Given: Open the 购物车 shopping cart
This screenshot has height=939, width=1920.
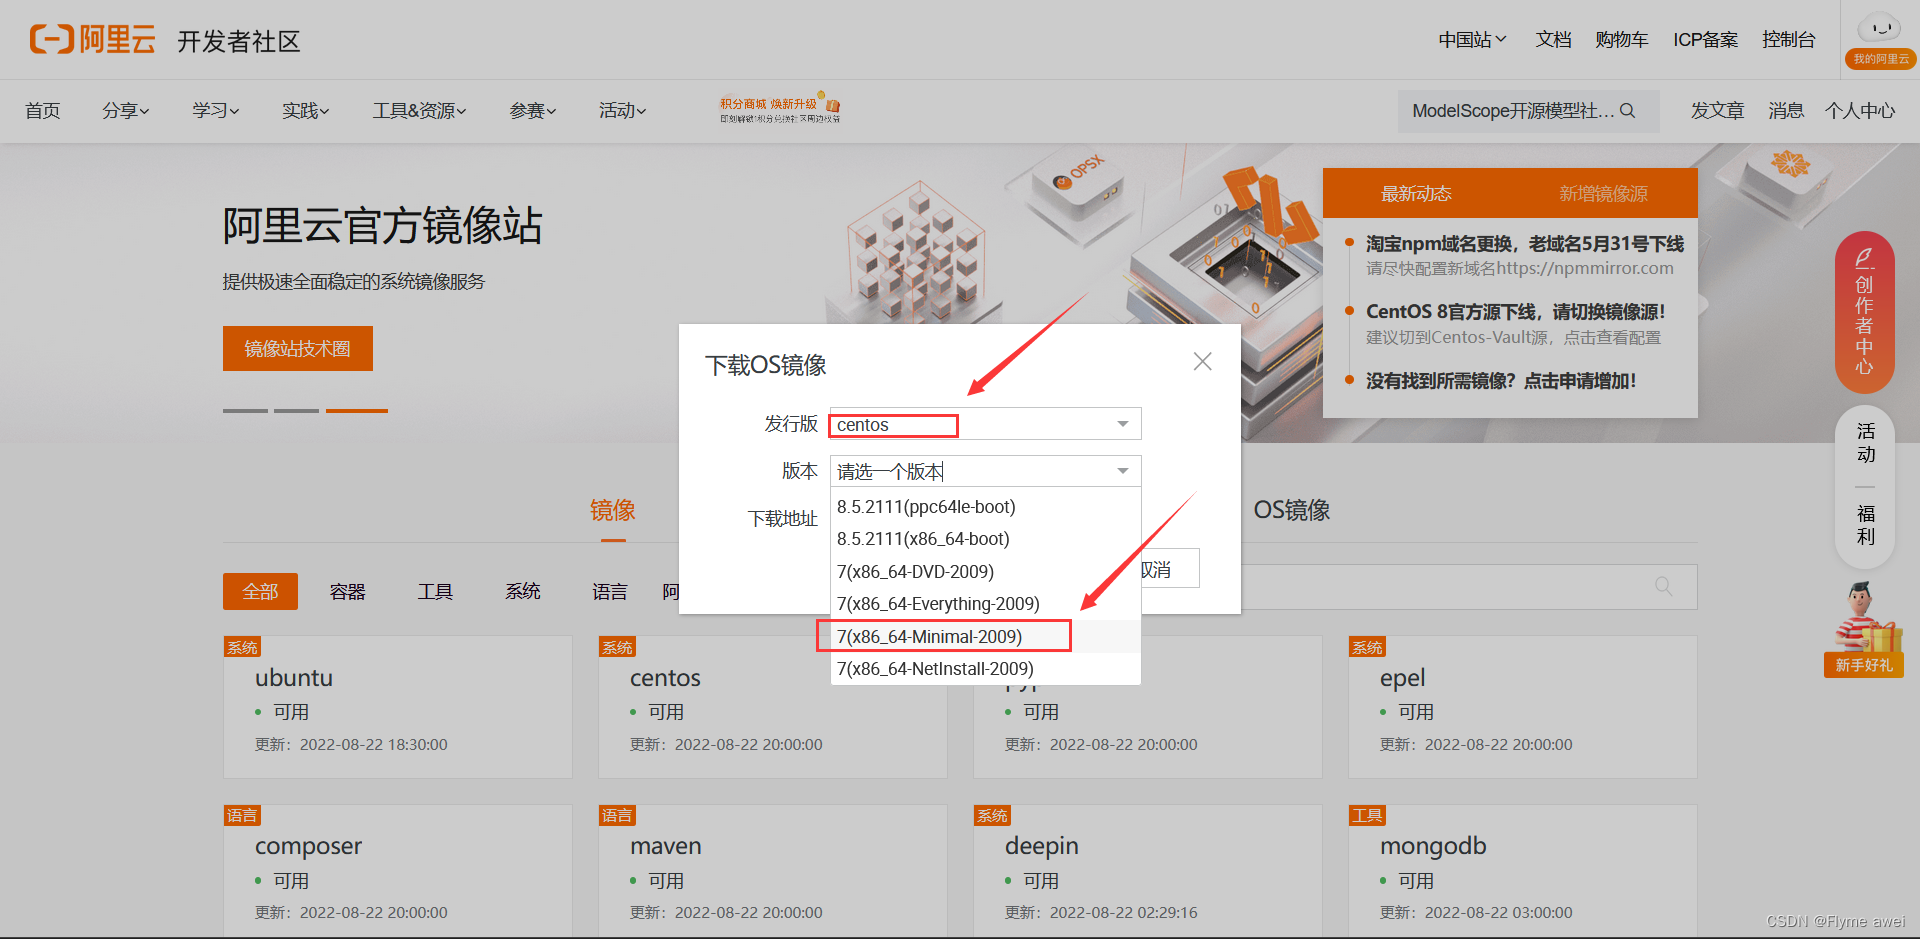Looking at the screenshot, I should [1621, 39].
